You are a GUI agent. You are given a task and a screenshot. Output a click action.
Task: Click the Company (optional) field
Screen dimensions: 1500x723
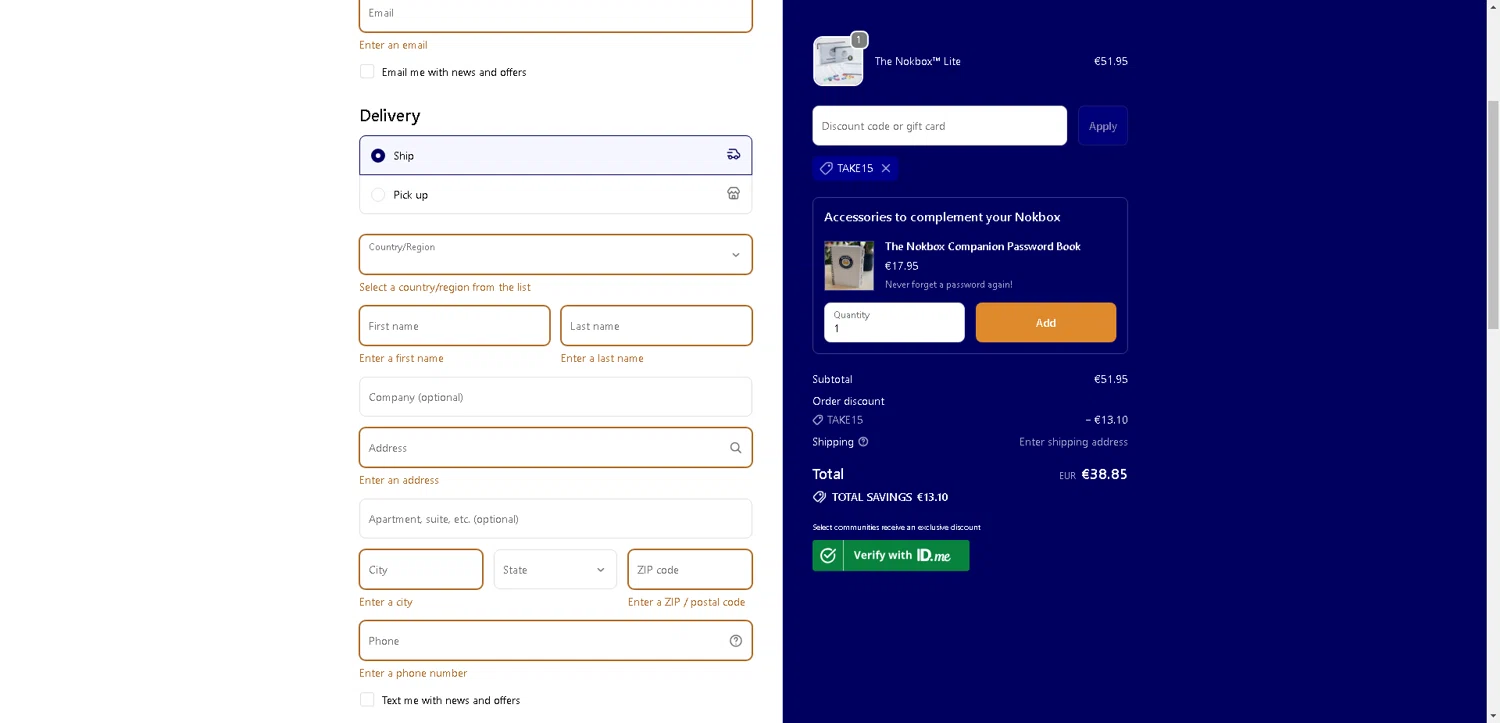(555, 397)
